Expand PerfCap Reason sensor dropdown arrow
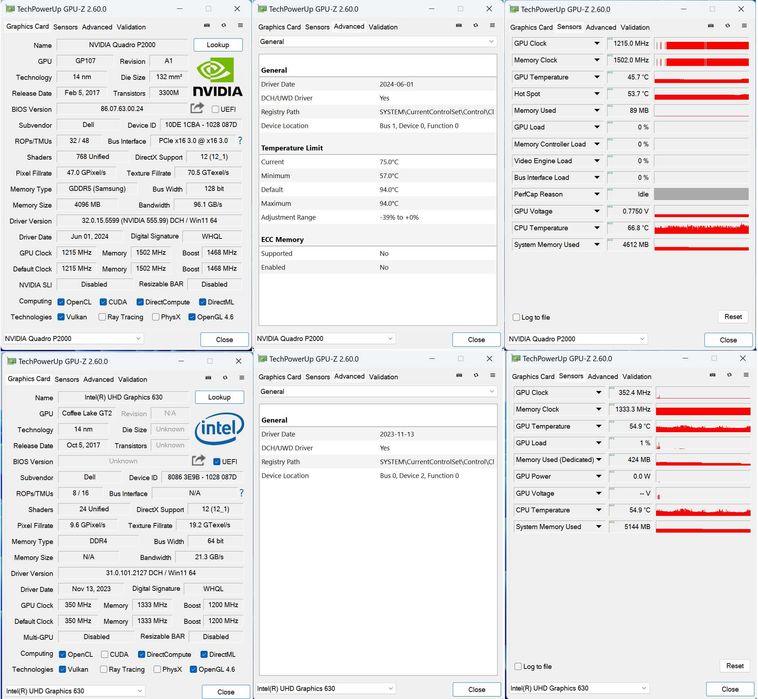The height and width of the screenshot is (699, 758). 597,194
